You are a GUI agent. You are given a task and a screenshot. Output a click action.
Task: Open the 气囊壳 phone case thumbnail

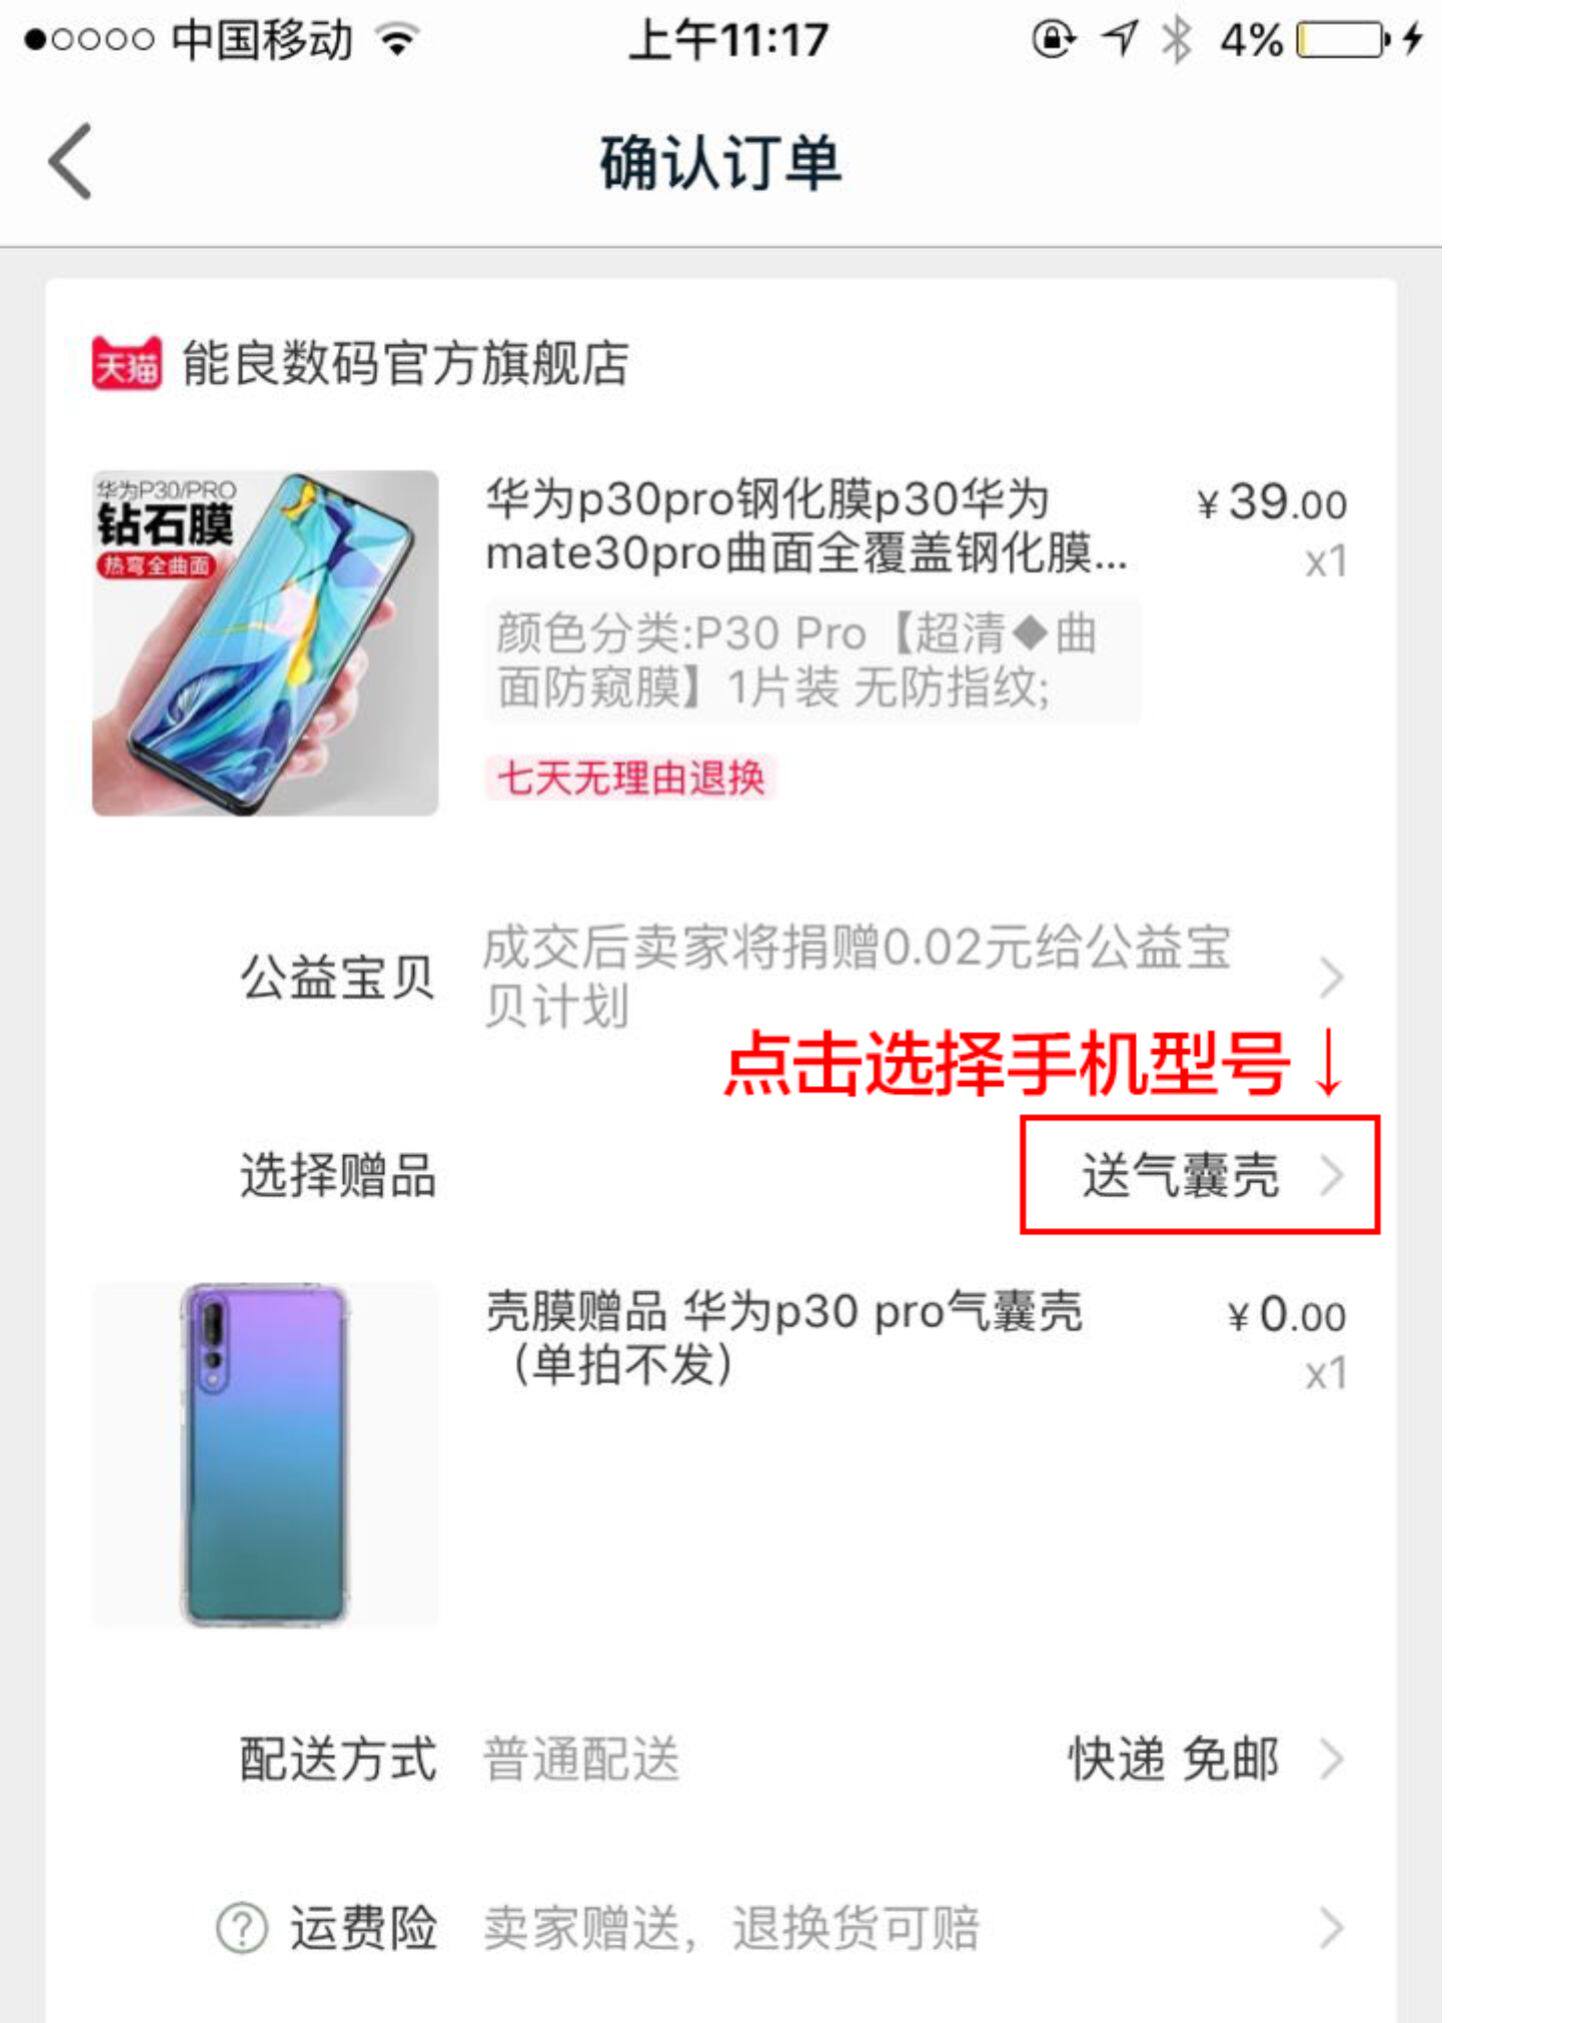265,1455
